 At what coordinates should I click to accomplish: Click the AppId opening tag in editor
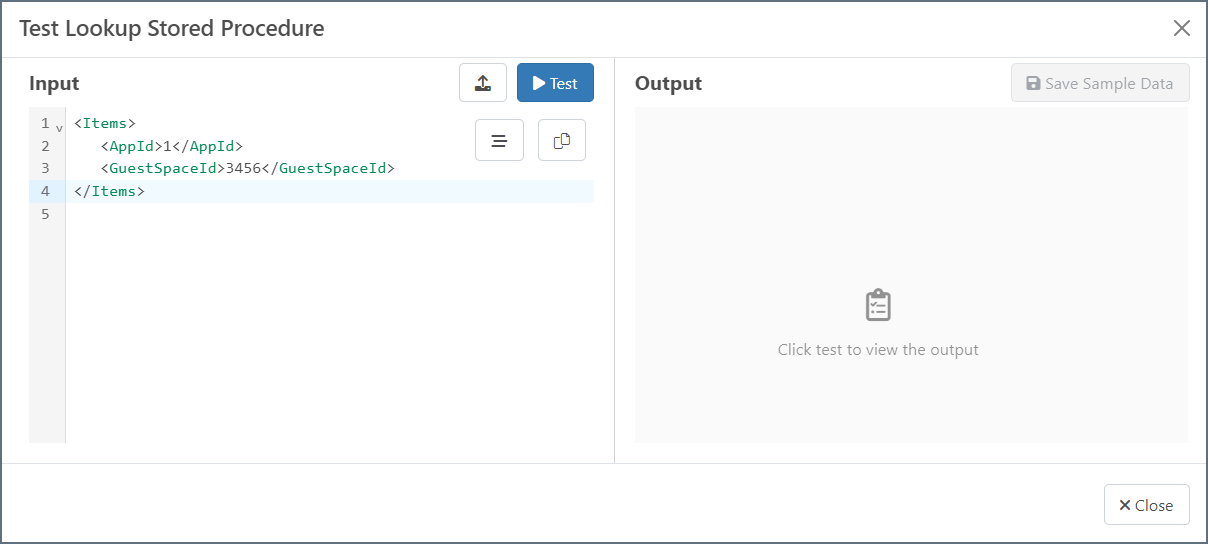coord(131,146)
